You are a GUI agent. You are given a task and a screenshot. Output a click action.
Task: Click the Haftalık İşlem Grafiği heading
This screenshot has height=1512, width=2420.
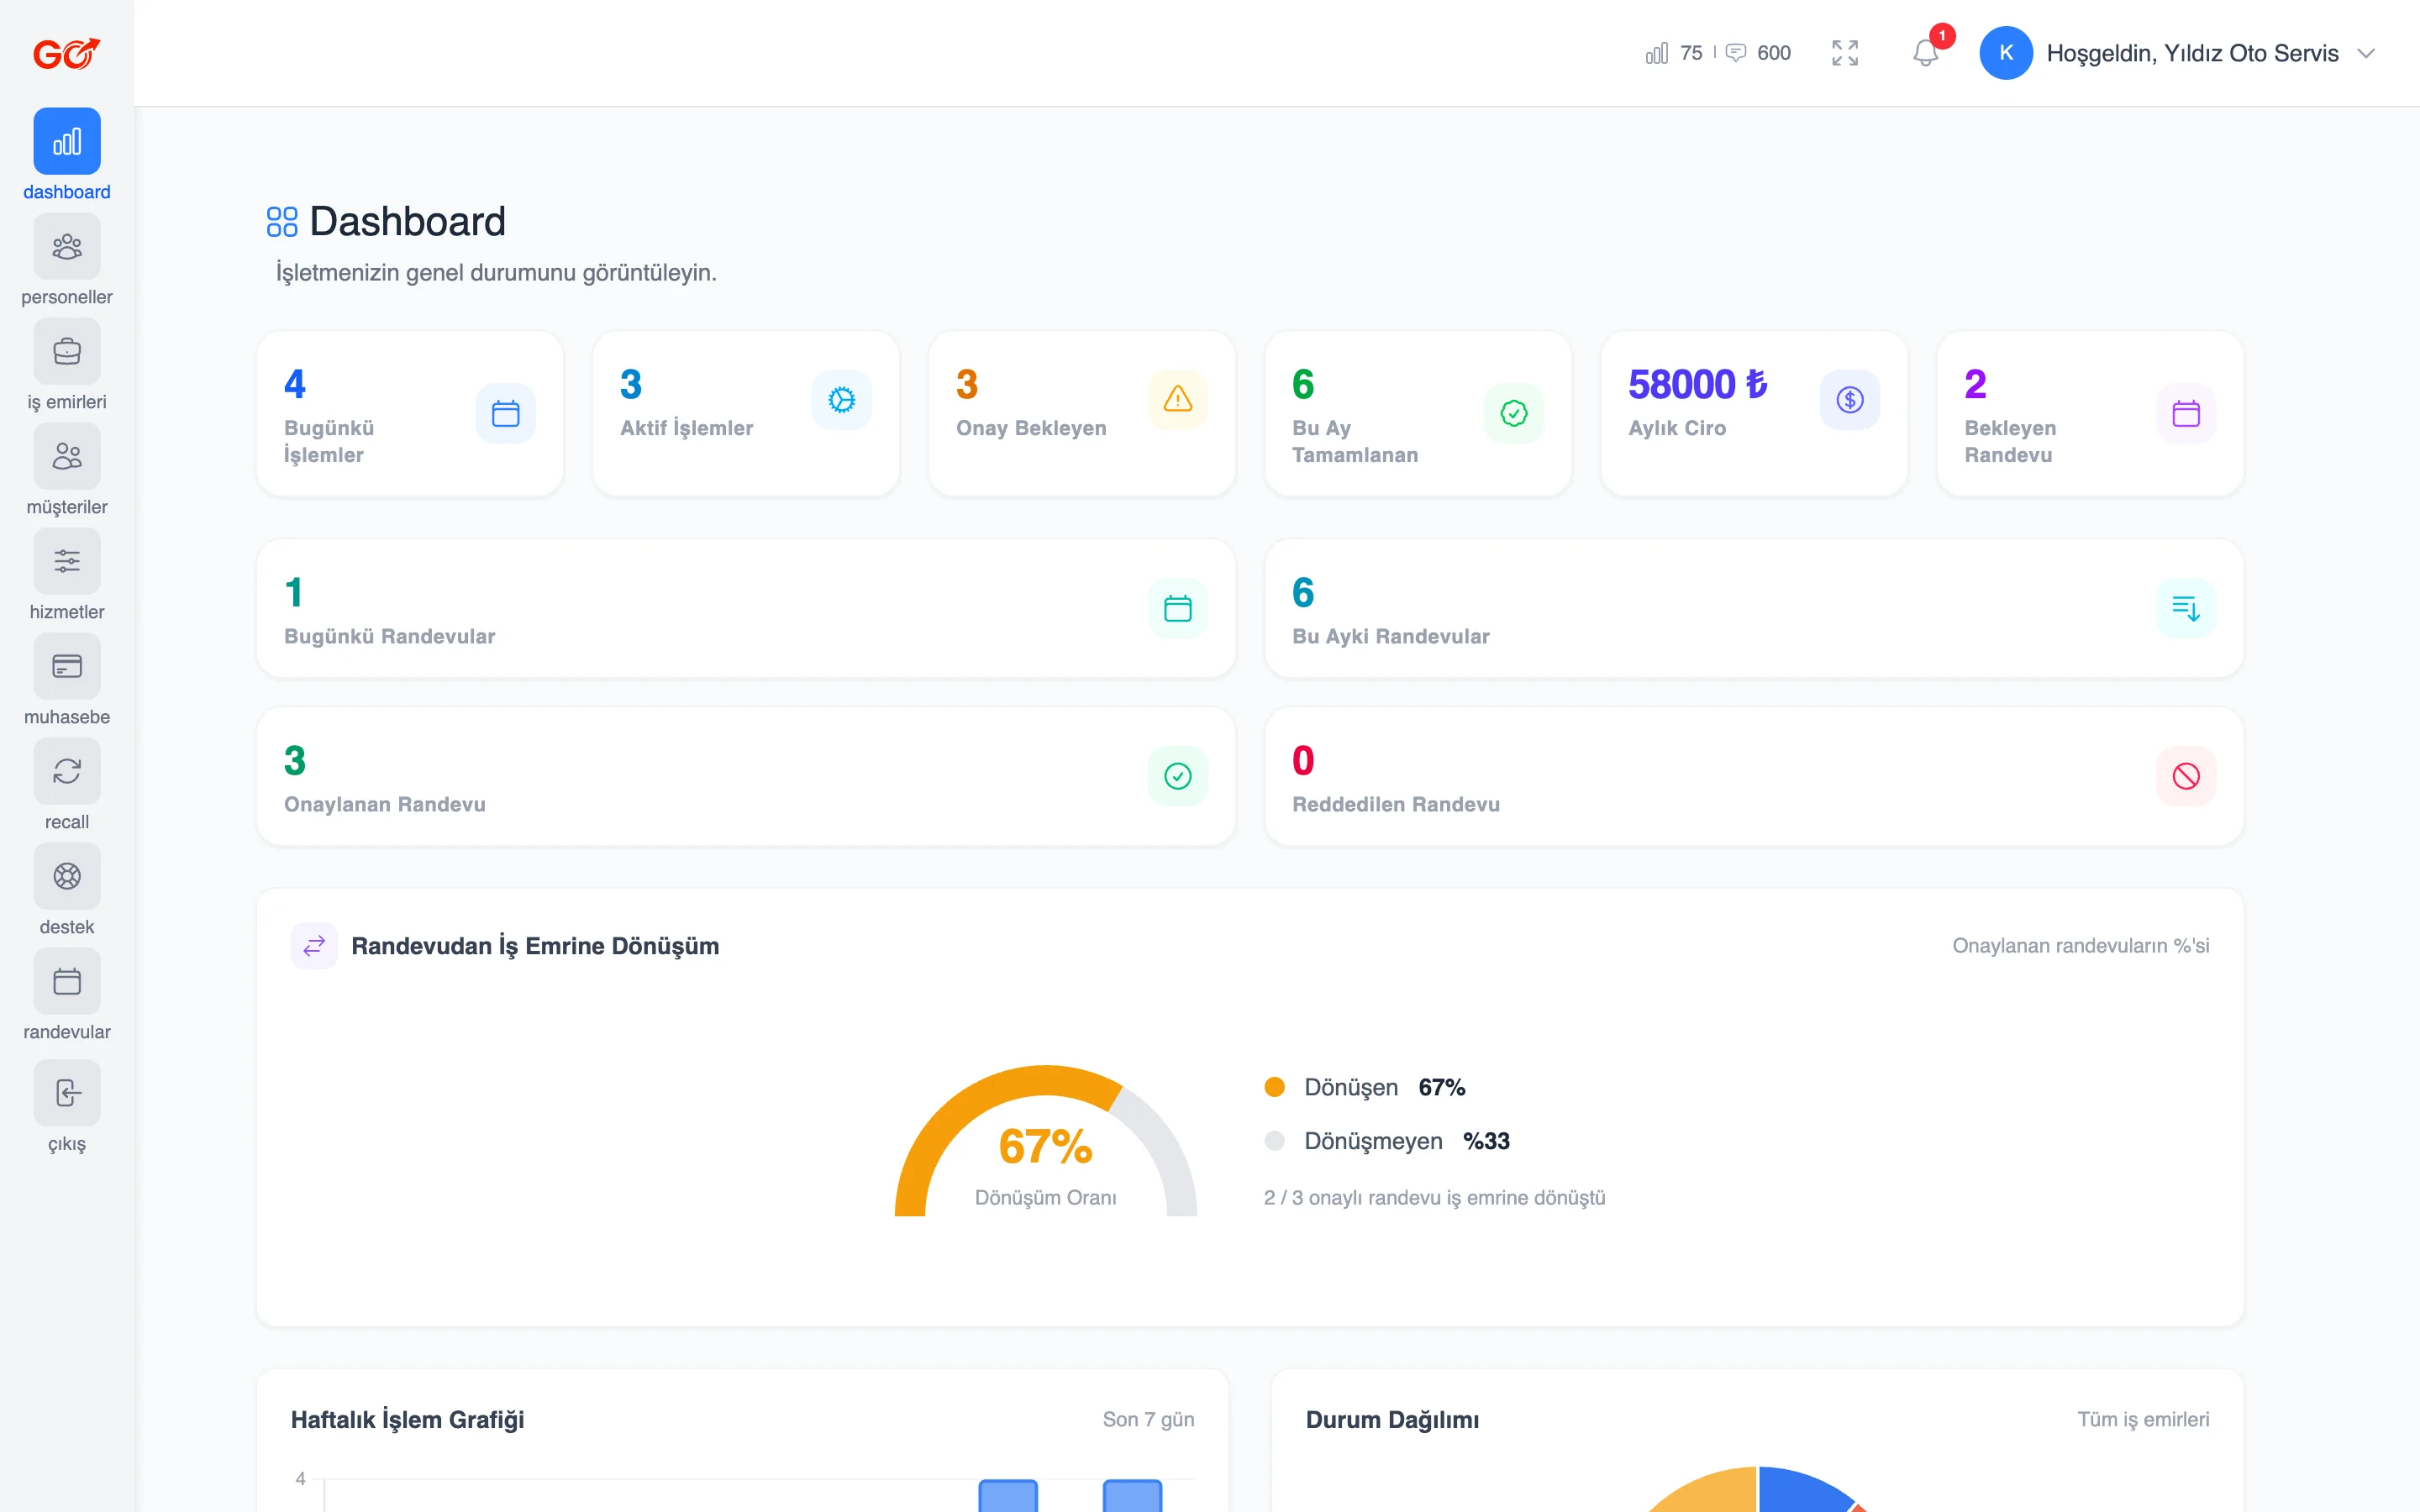click(407, 1420)
